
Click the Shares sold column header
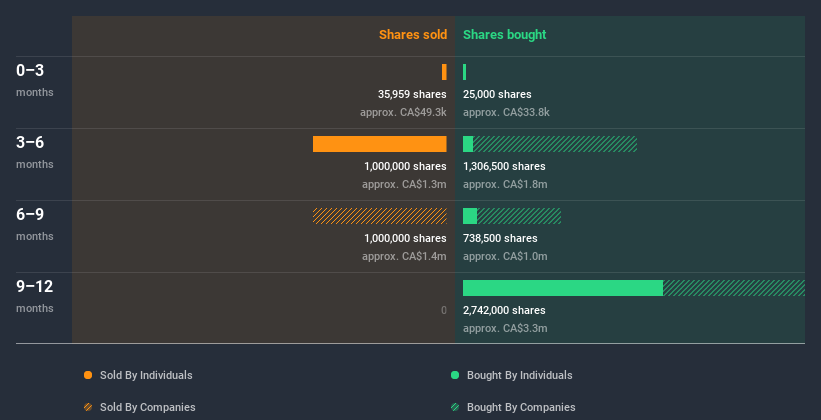[413, 35]
